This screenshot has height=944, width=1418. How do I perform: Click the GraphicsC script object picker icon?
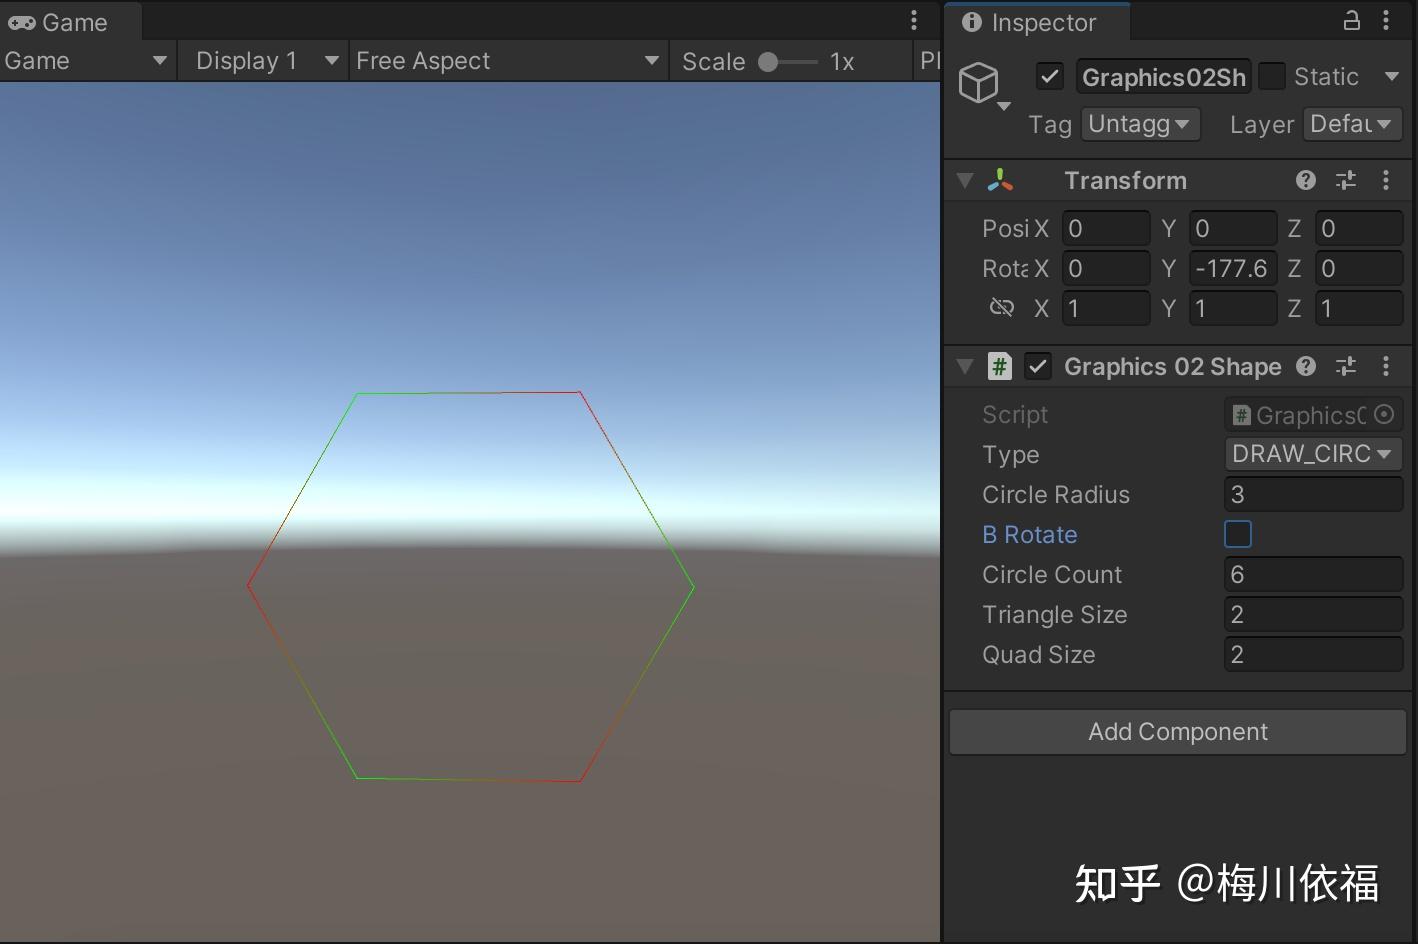pos(1385,414)
